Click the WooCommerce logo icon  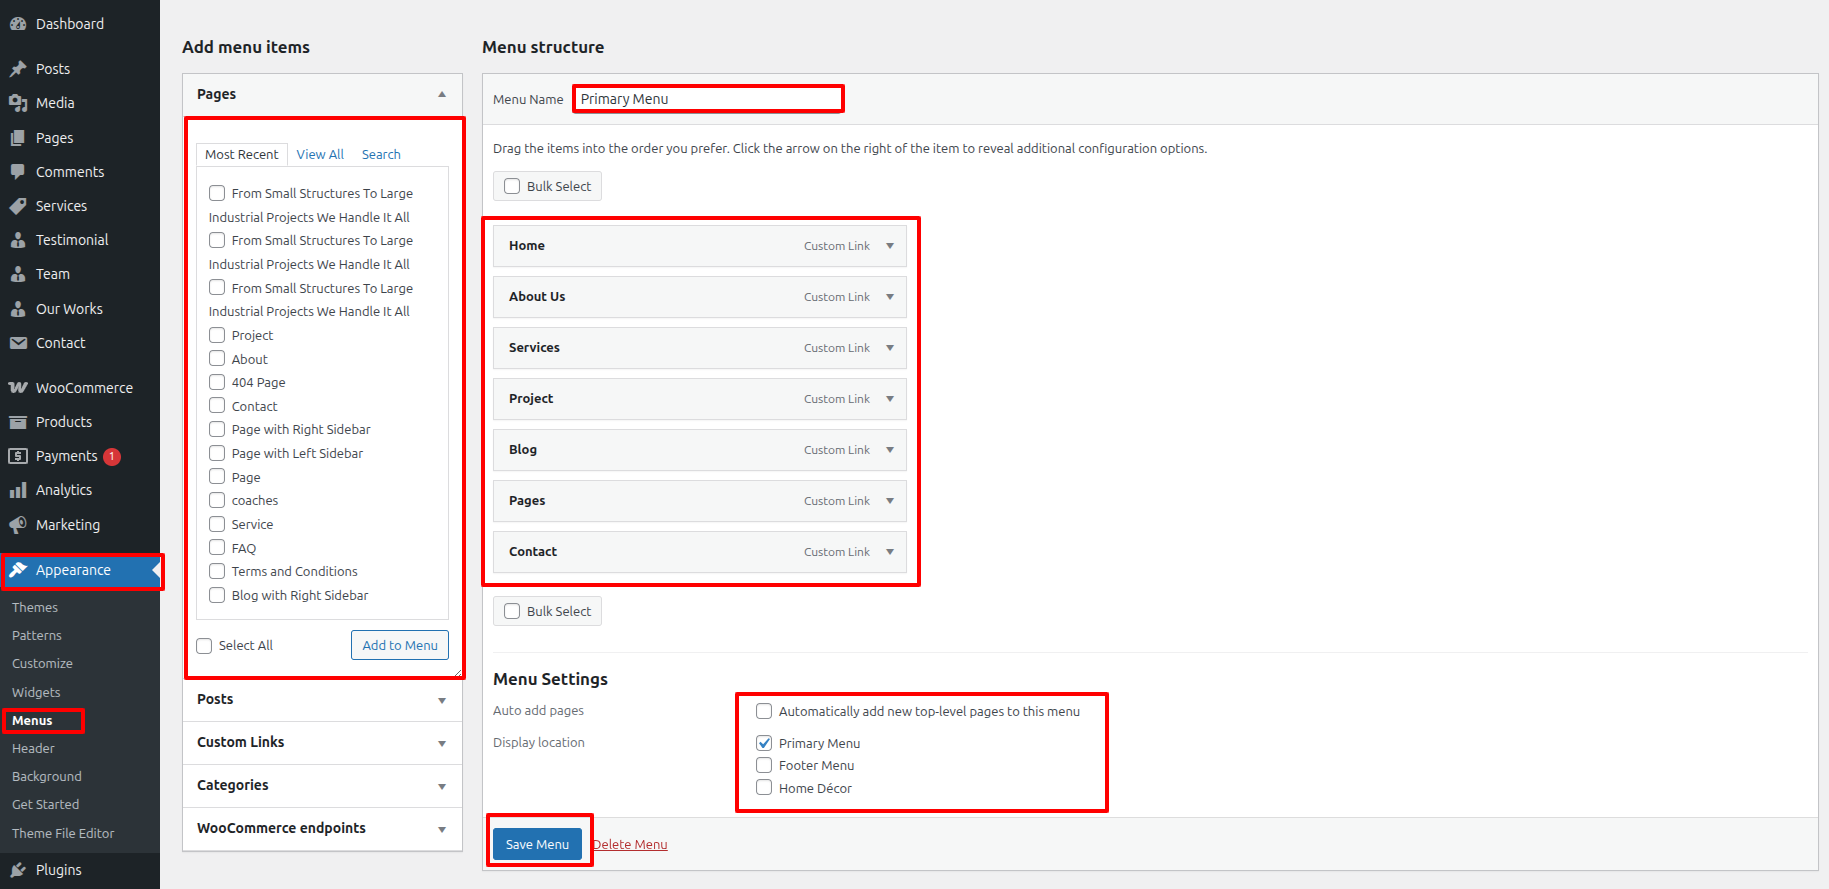pyautogui.click(x=18, y=388)
